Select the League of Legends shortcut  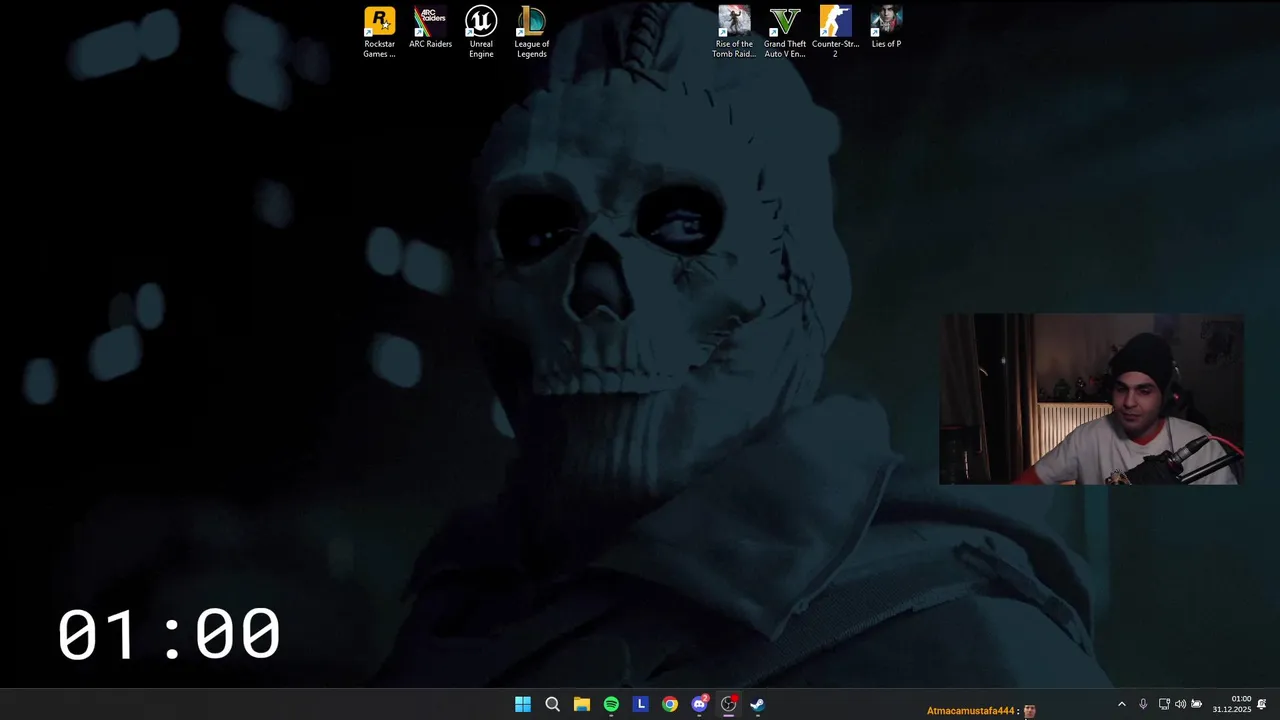pos(531,32)
